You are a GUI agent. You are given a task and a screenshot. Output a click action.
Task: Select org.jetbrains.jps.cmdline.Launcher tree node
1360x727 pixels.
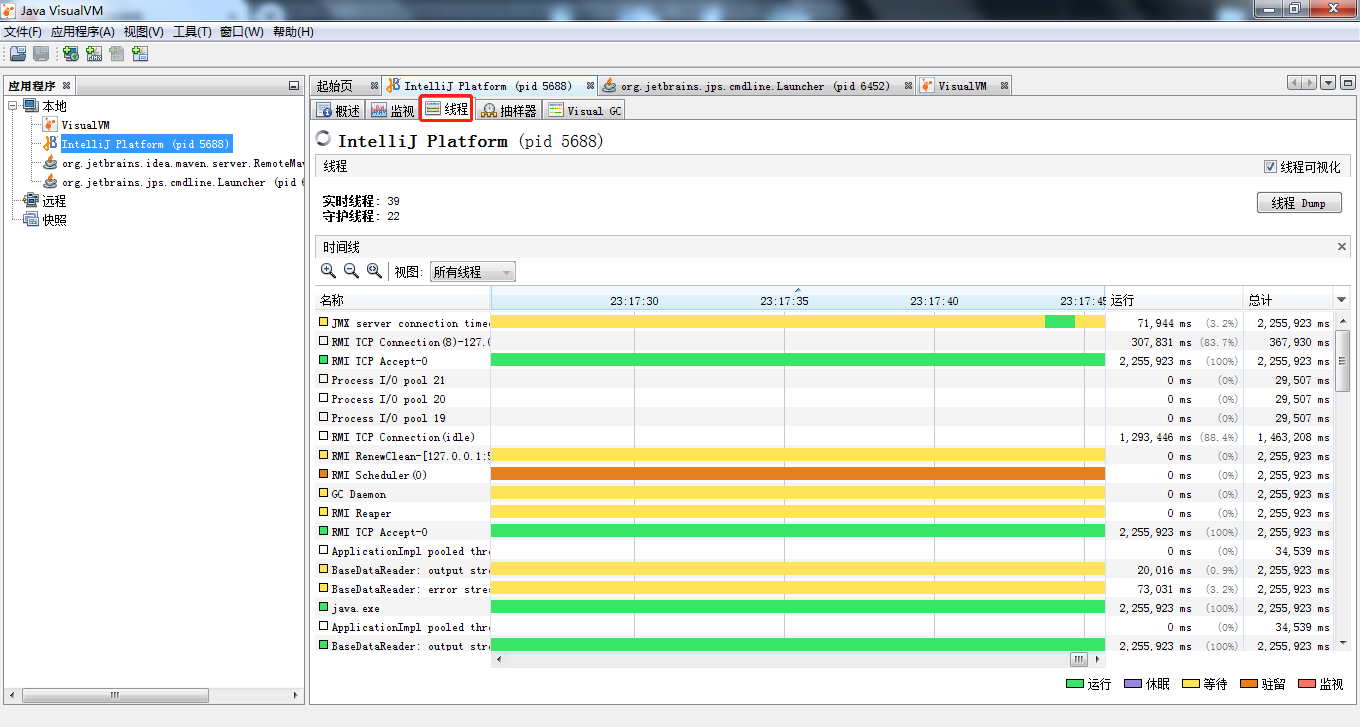(182, 182)
